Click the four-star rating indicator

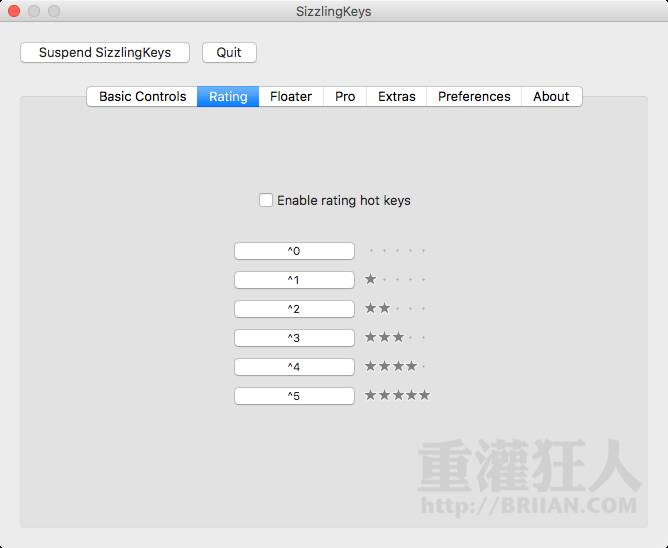coord(397,366)
